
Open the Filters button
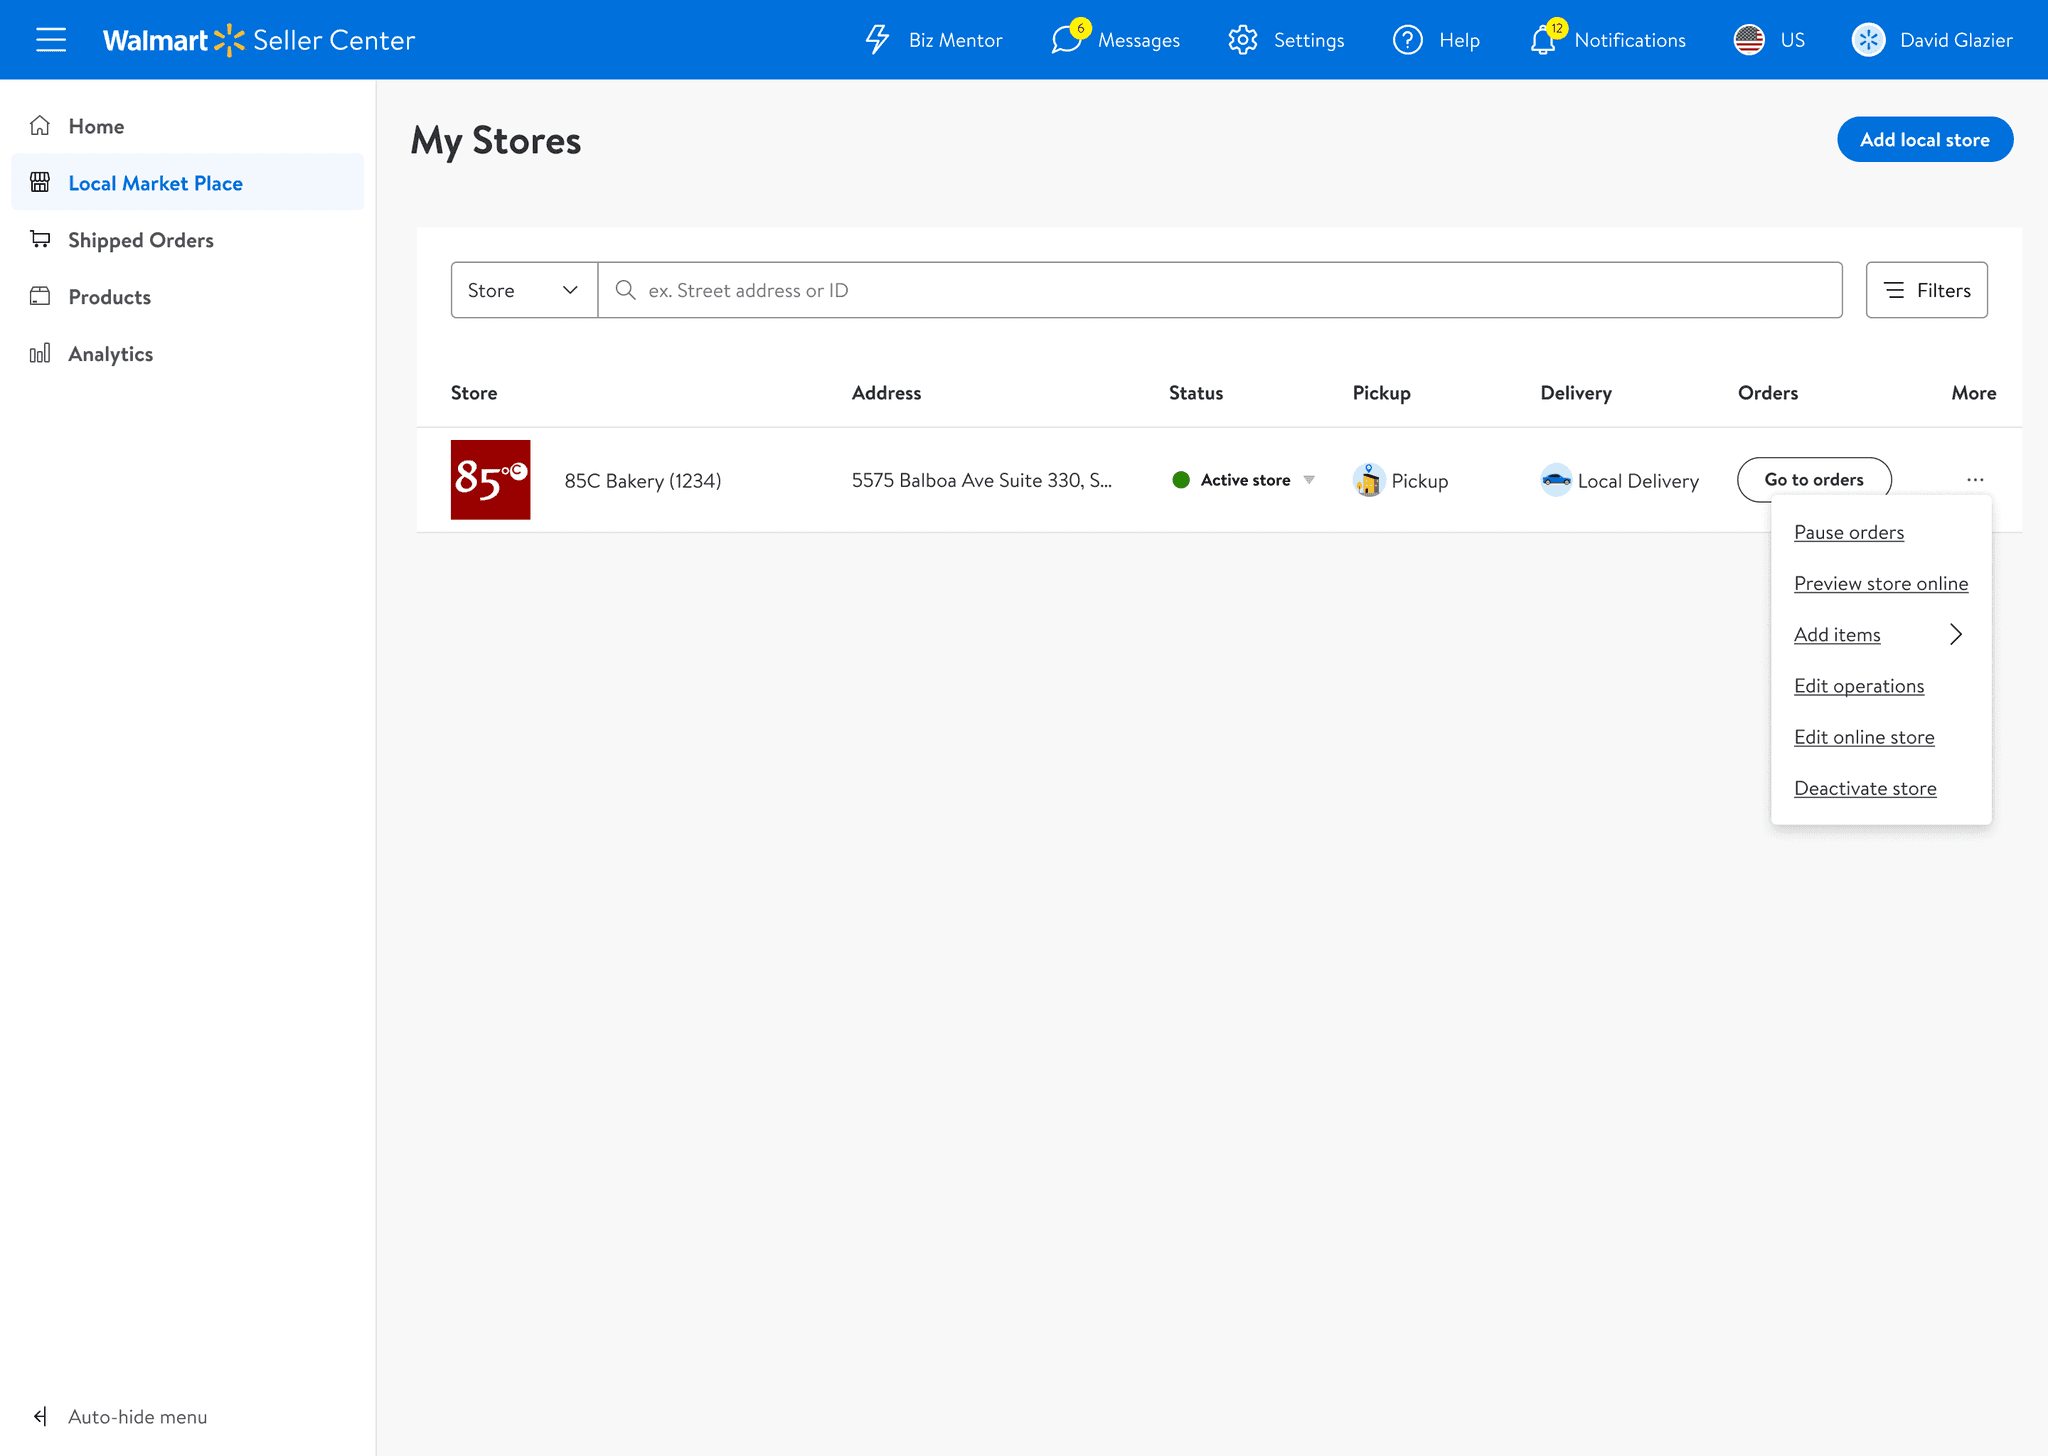pyautogui.click(x=1926, y=290)
